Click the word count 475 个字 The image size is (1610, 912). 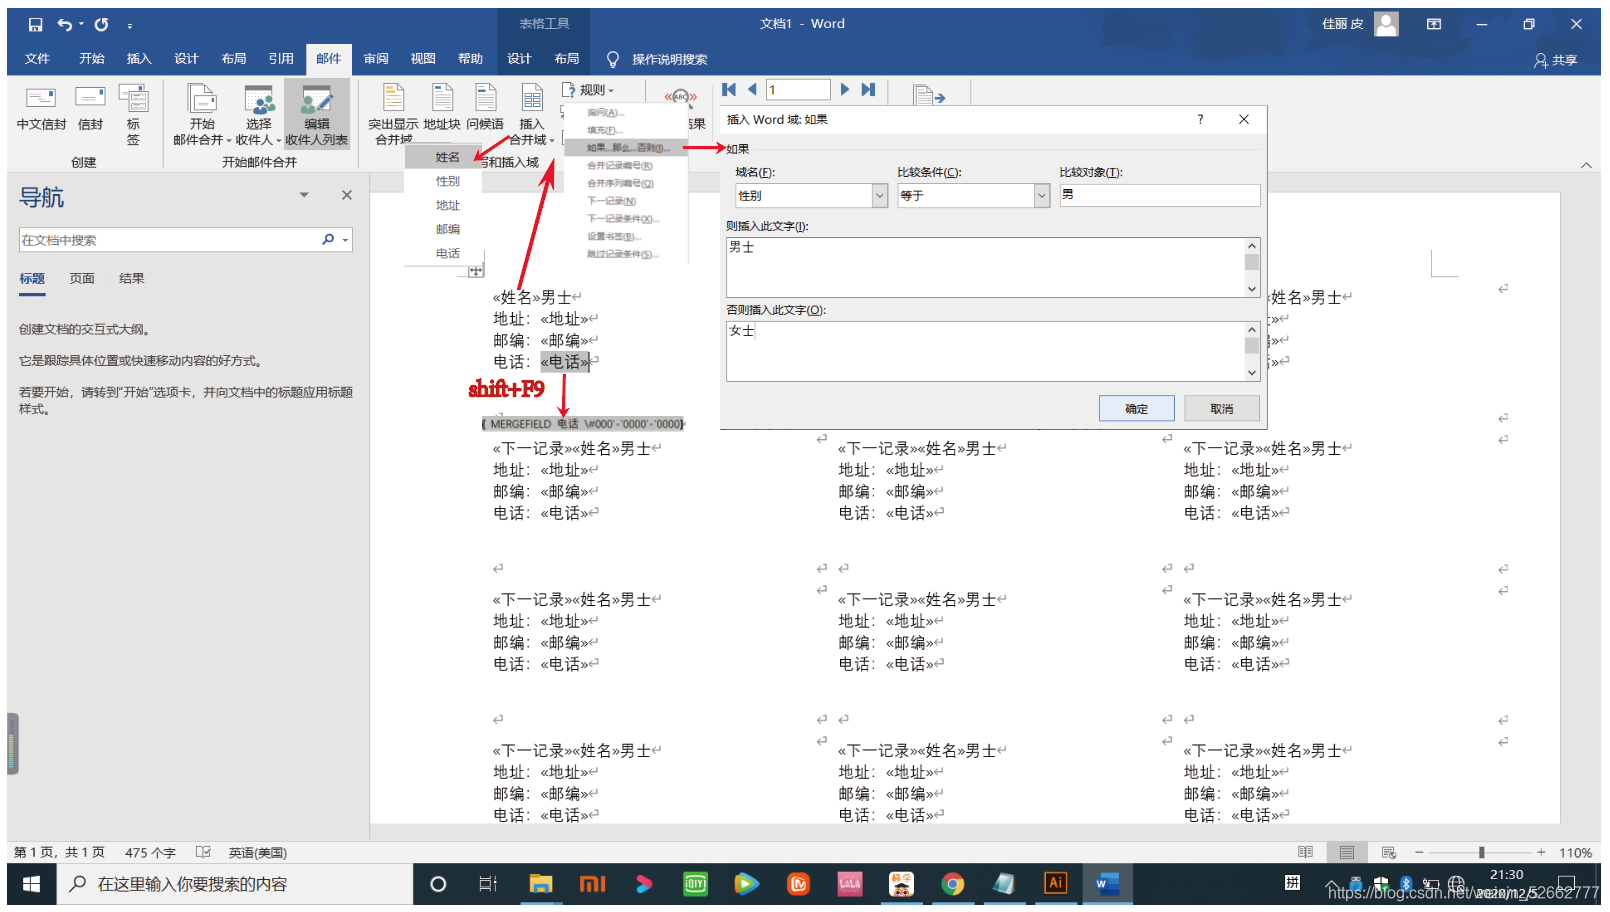coord(150,853)
